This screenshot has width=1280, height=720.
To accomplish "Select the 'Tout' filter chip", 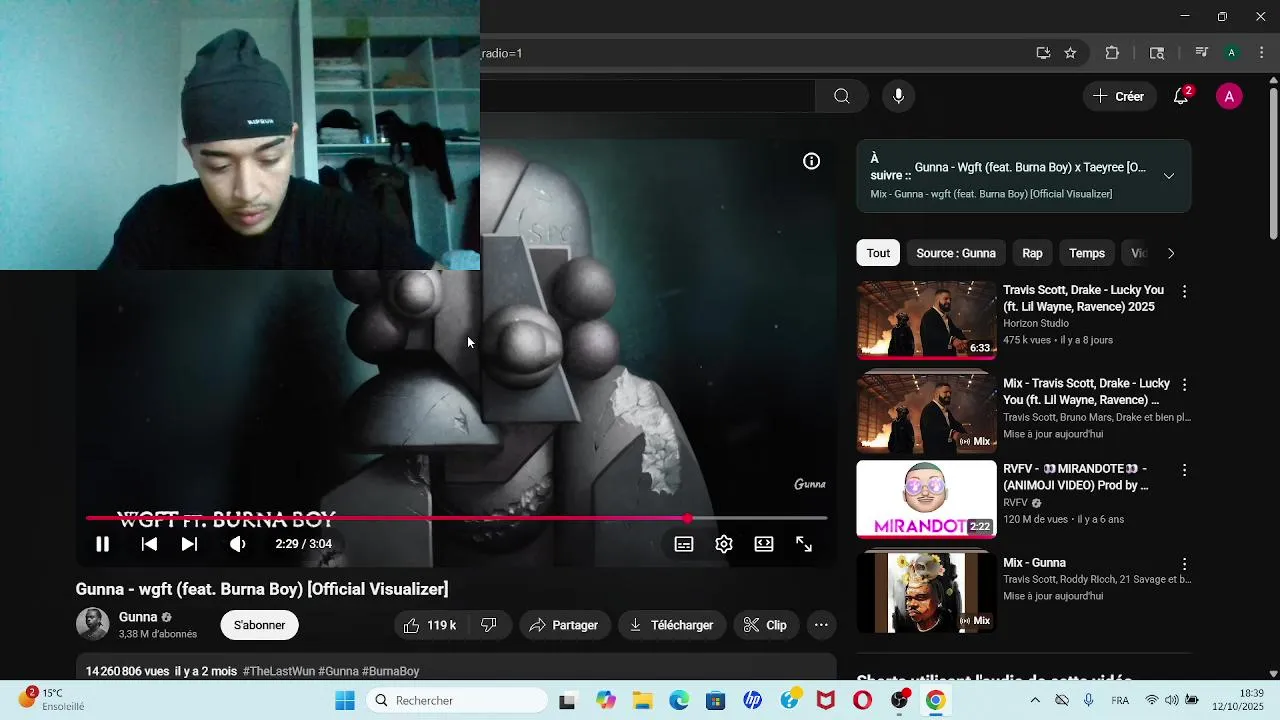I will [878, 253].
